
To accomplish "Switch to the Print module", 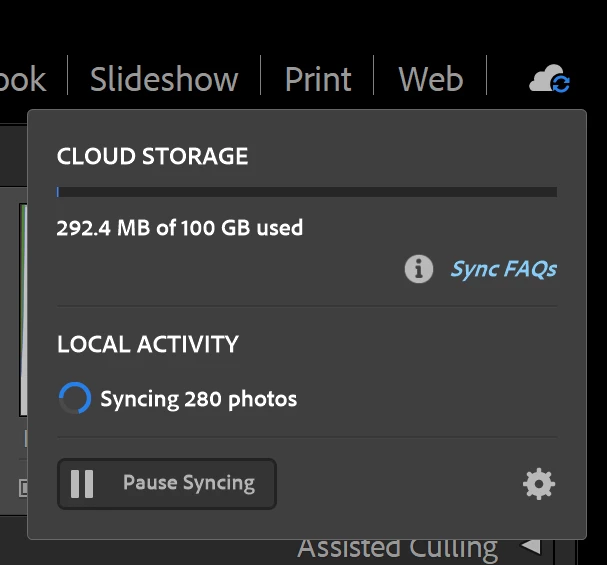I will (318, 79).
